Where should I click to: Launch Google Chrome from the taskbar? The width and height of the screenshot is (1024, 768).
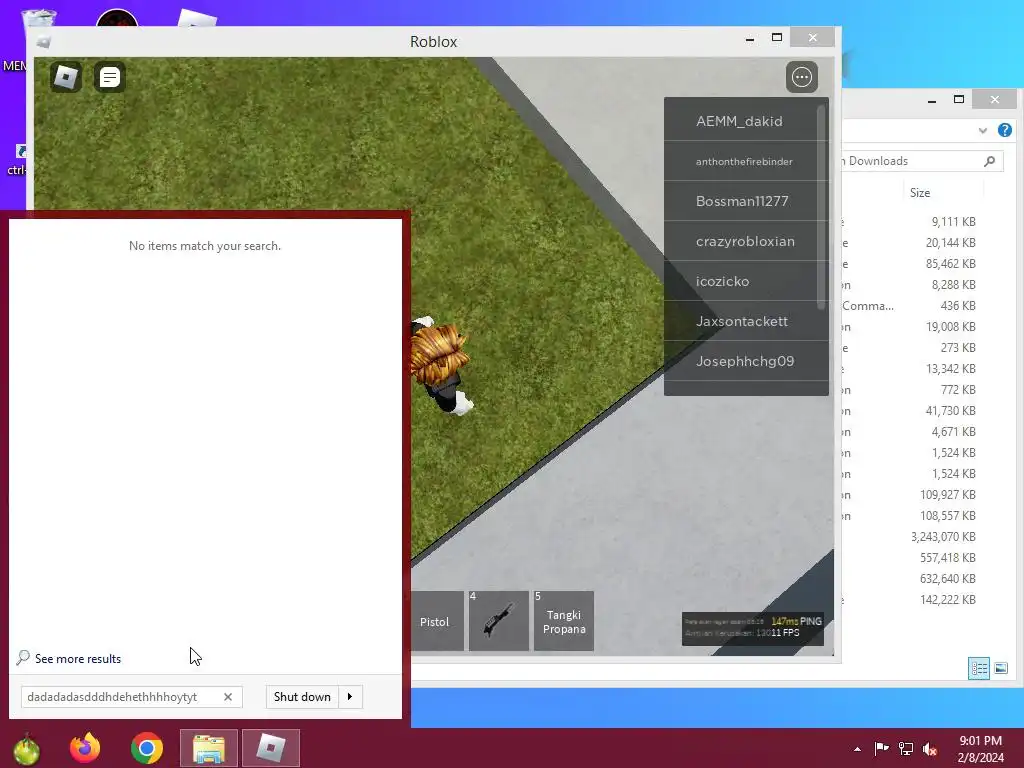[x=147, y=748]
